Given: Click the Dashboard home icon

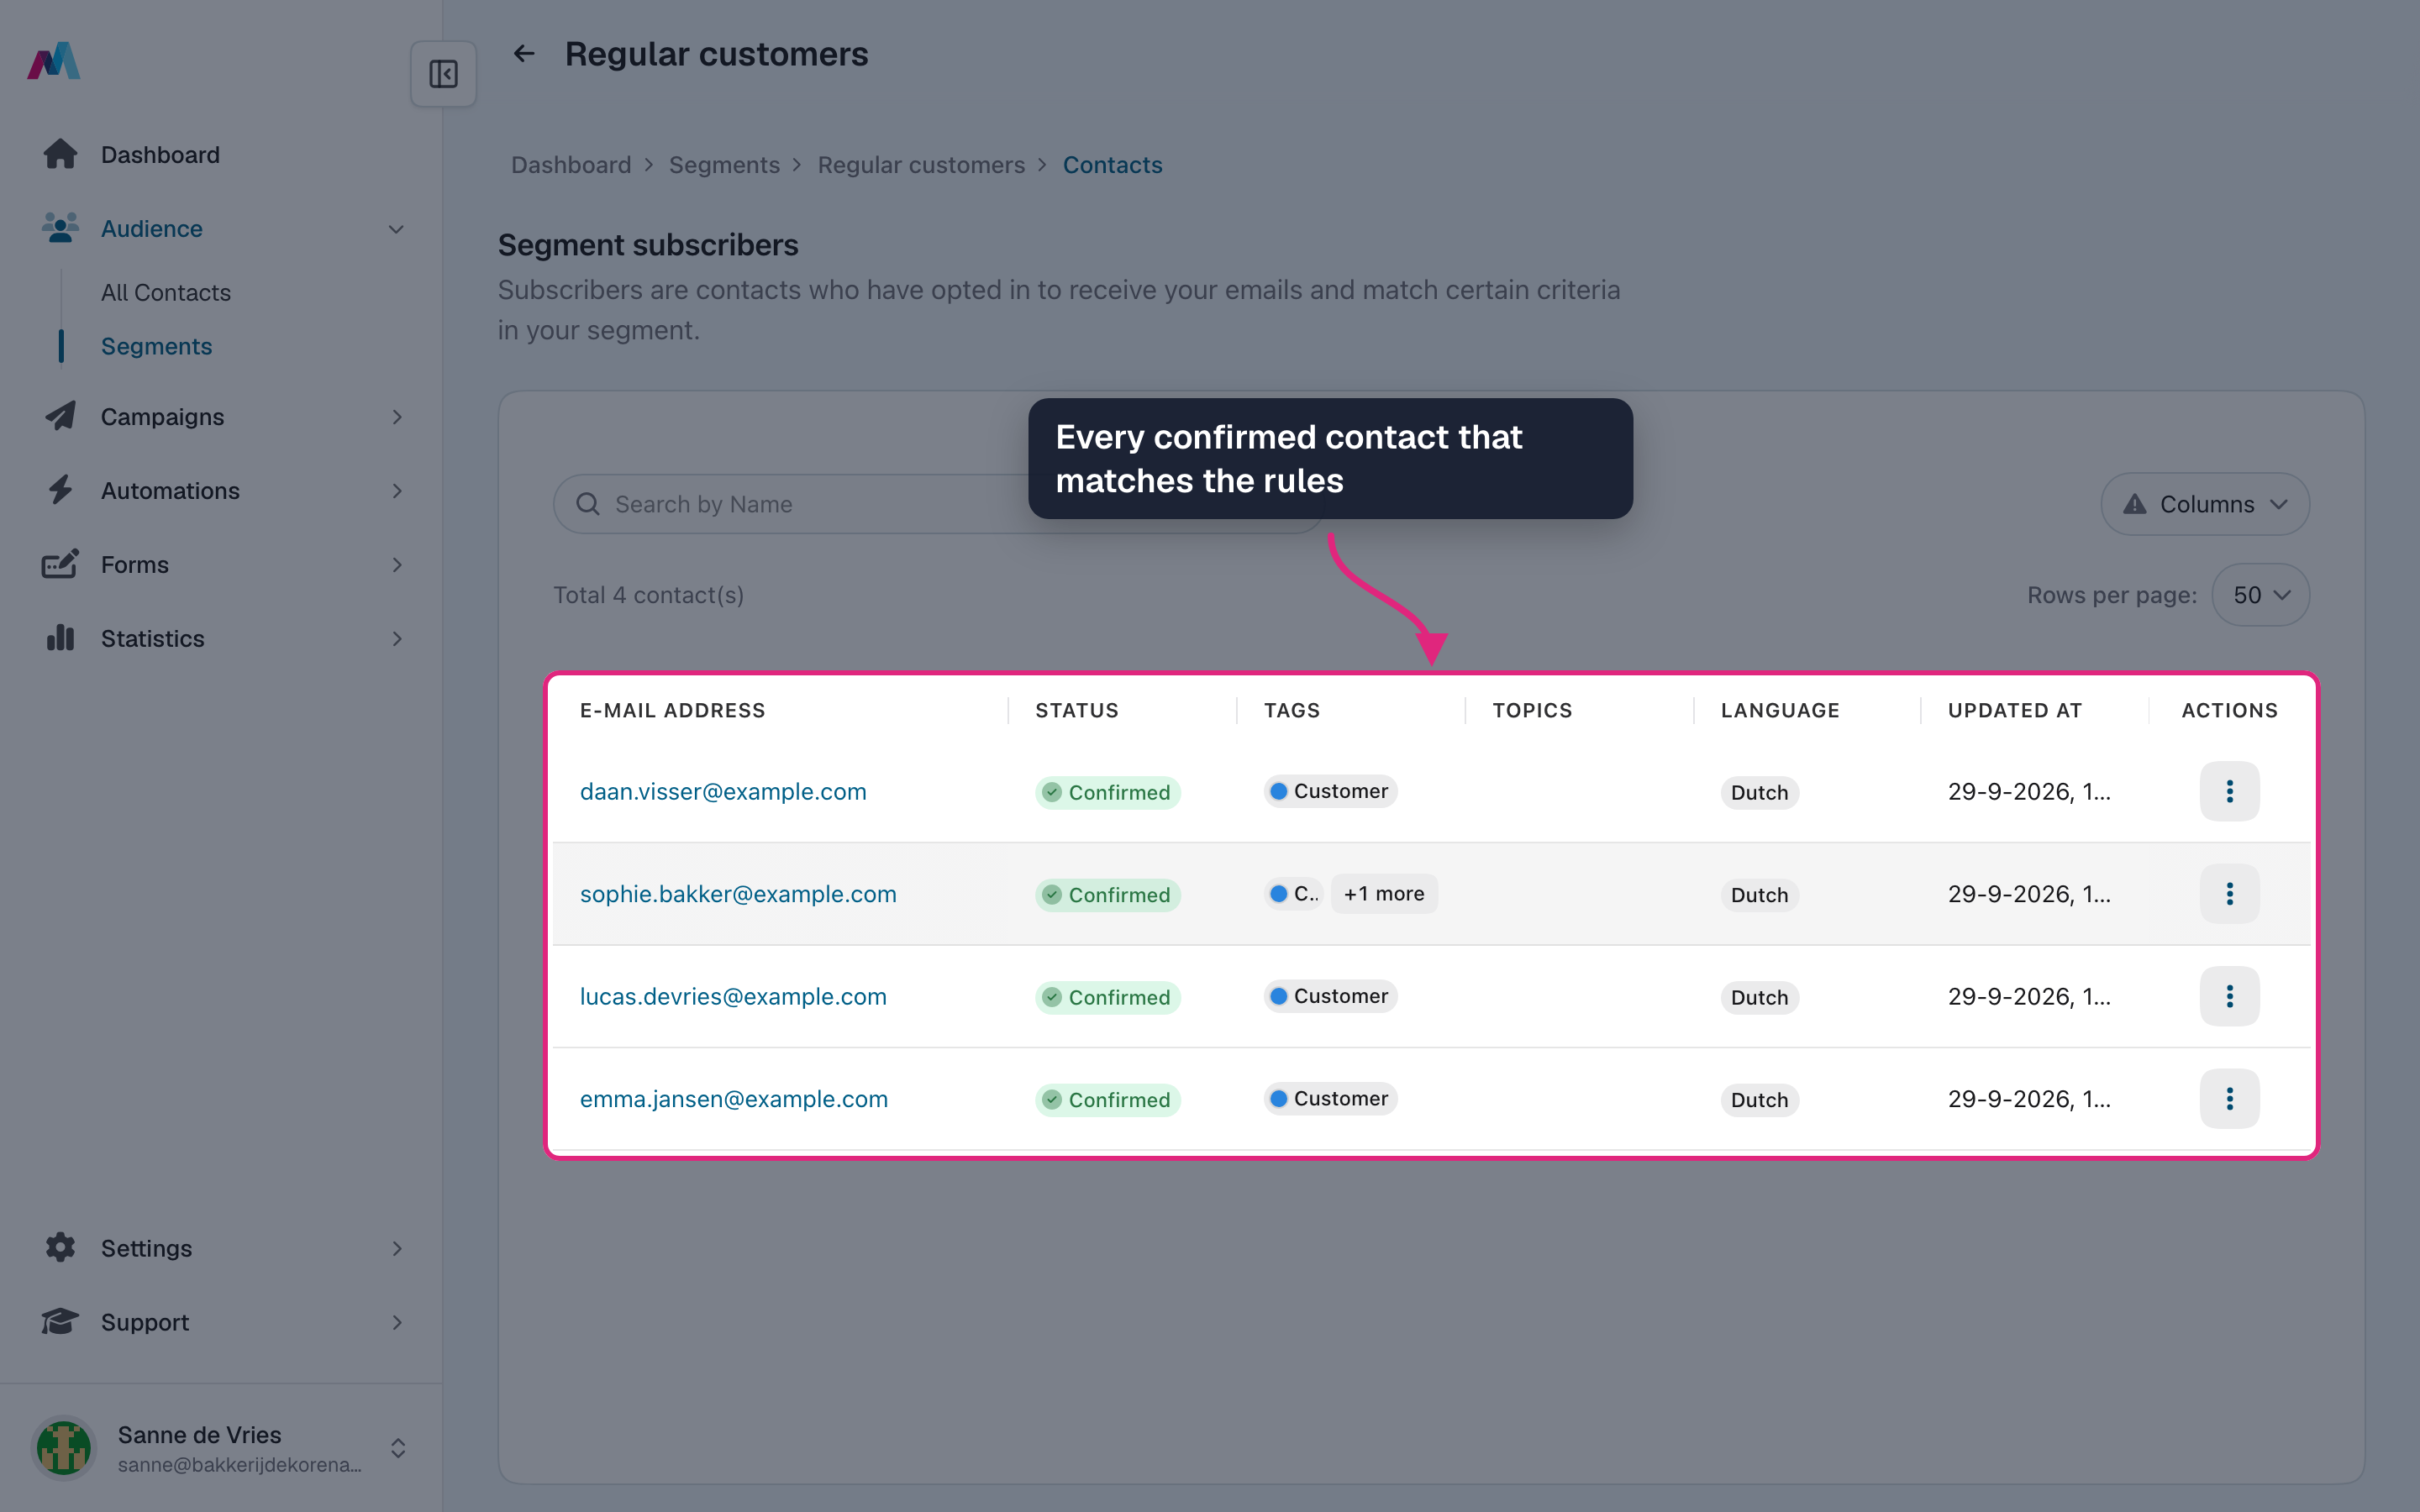Looking at the screenshot, I should [x=60, y=154].
